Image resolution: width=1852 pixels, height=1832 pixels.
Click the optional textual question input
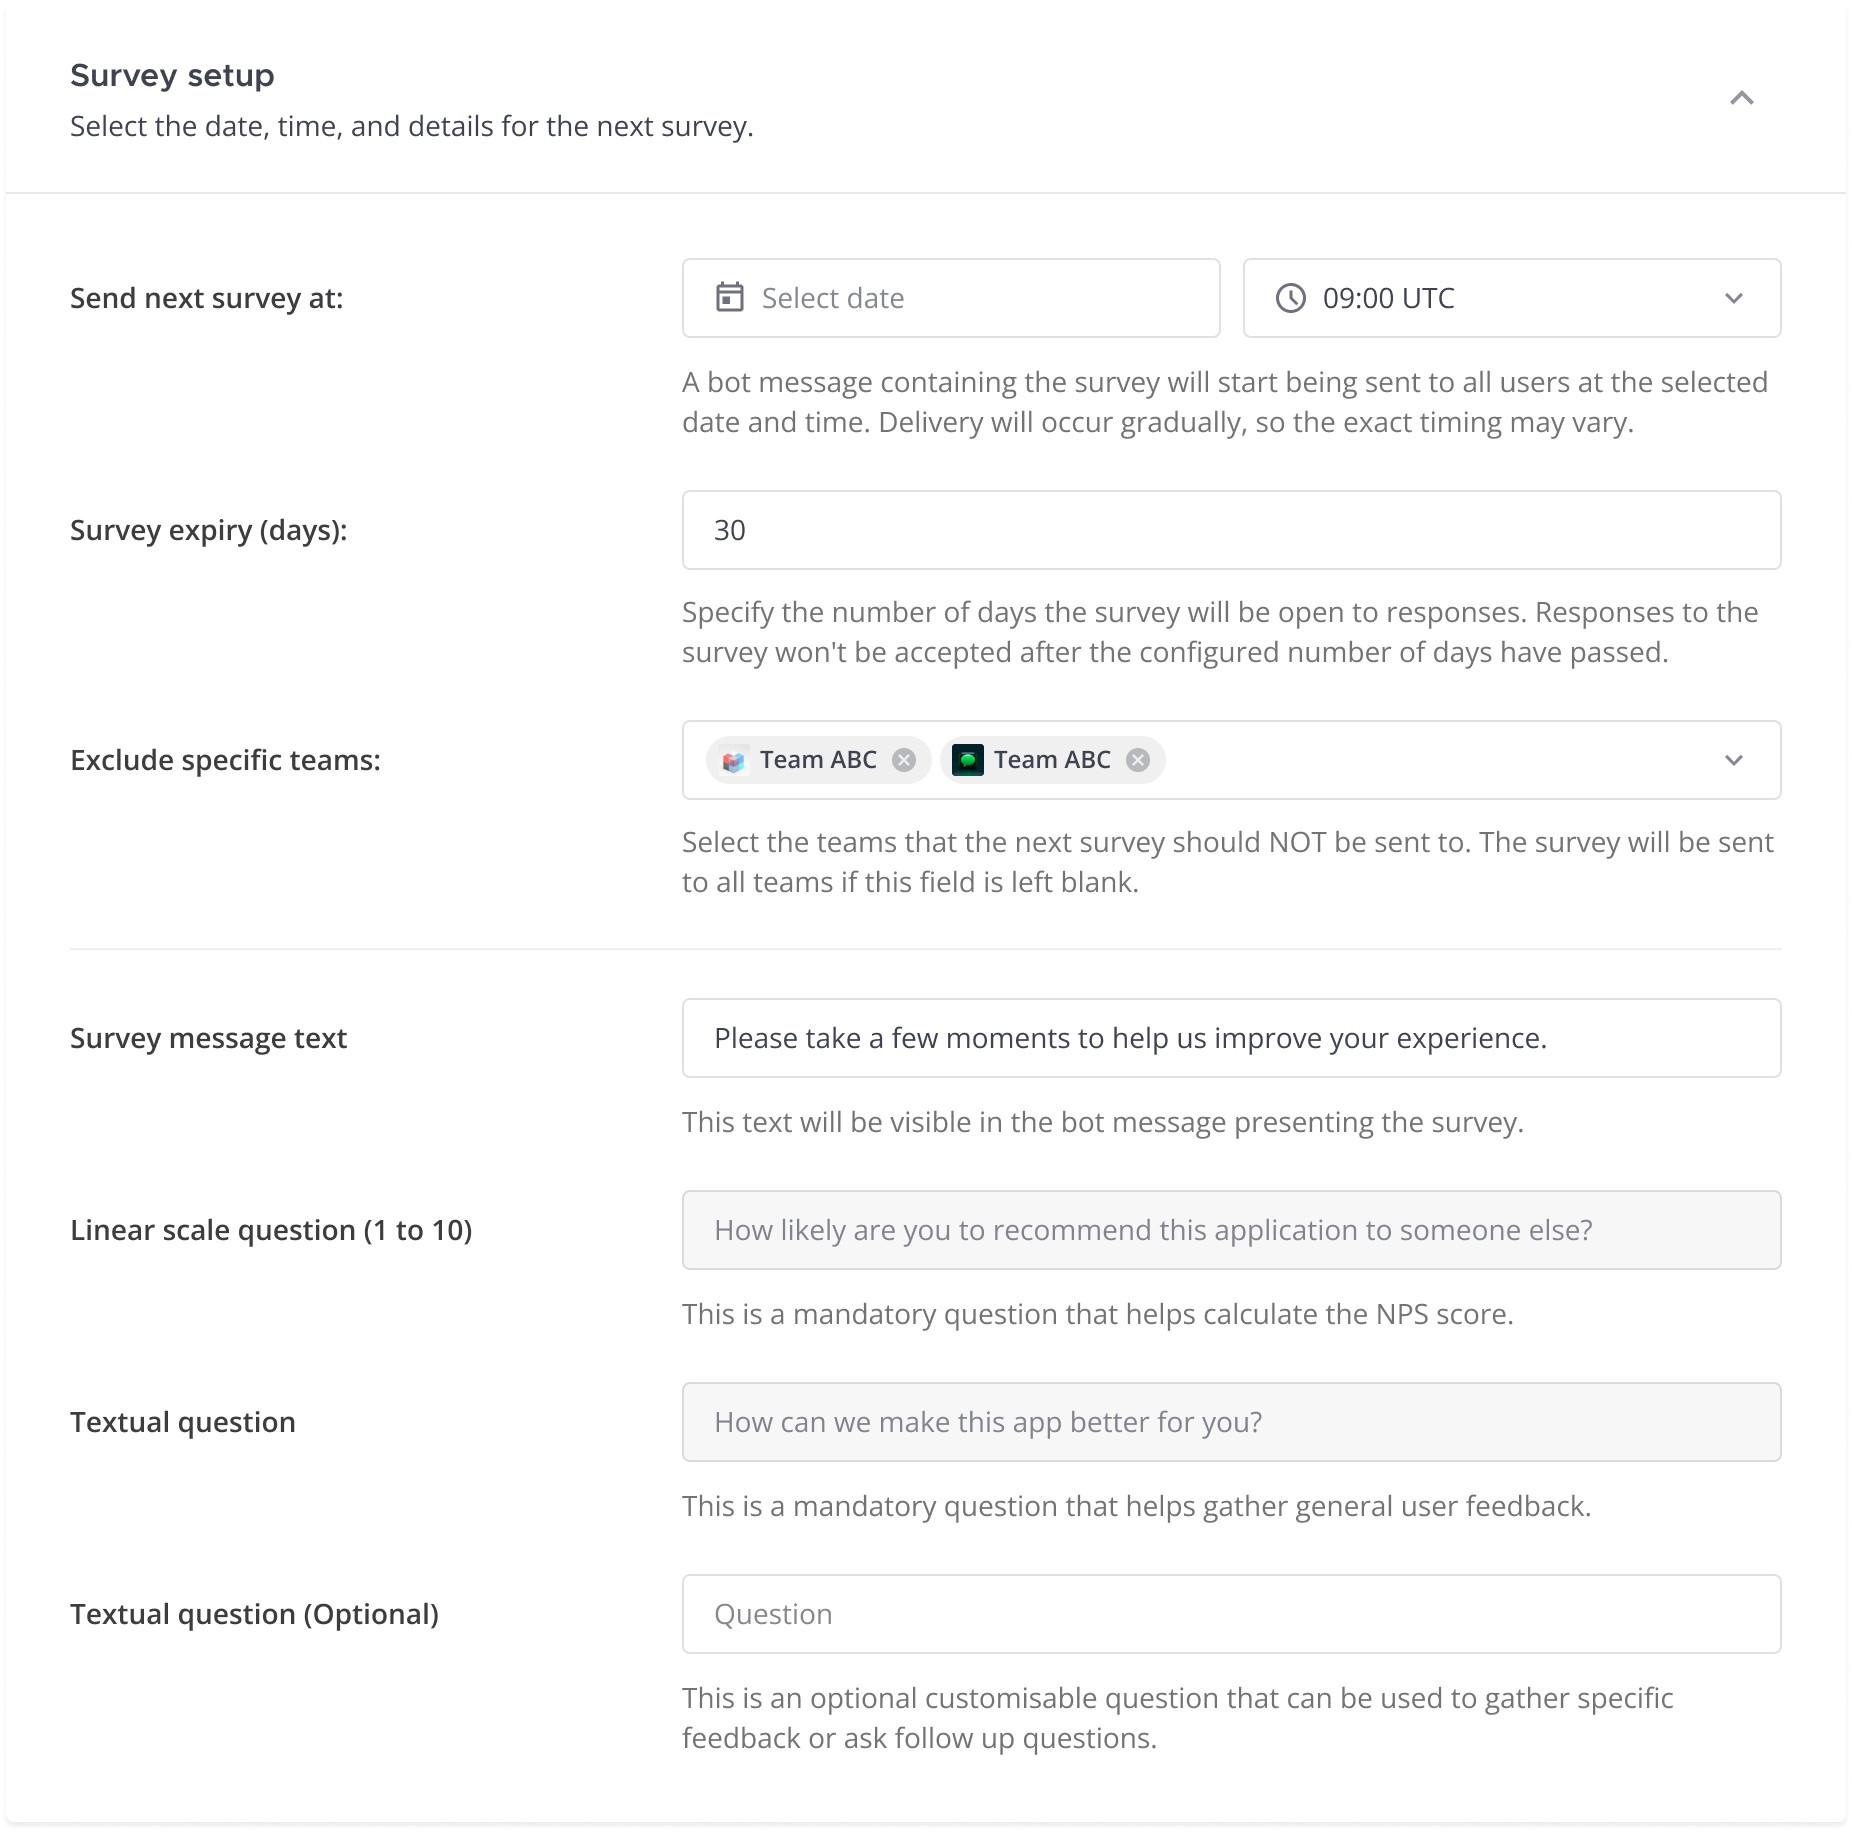coord(1230,1614)
